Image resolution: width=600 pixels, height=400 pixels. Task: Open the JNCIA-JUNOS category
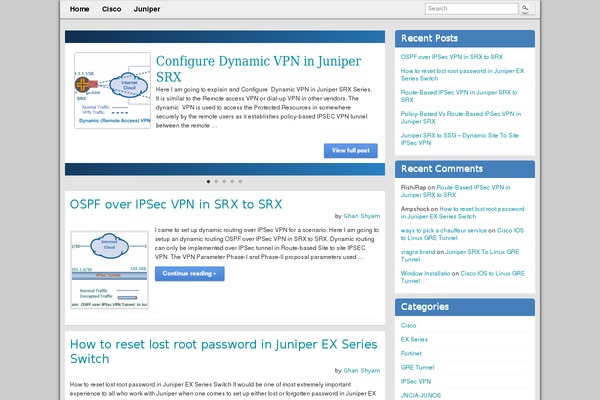click(421, 395)
